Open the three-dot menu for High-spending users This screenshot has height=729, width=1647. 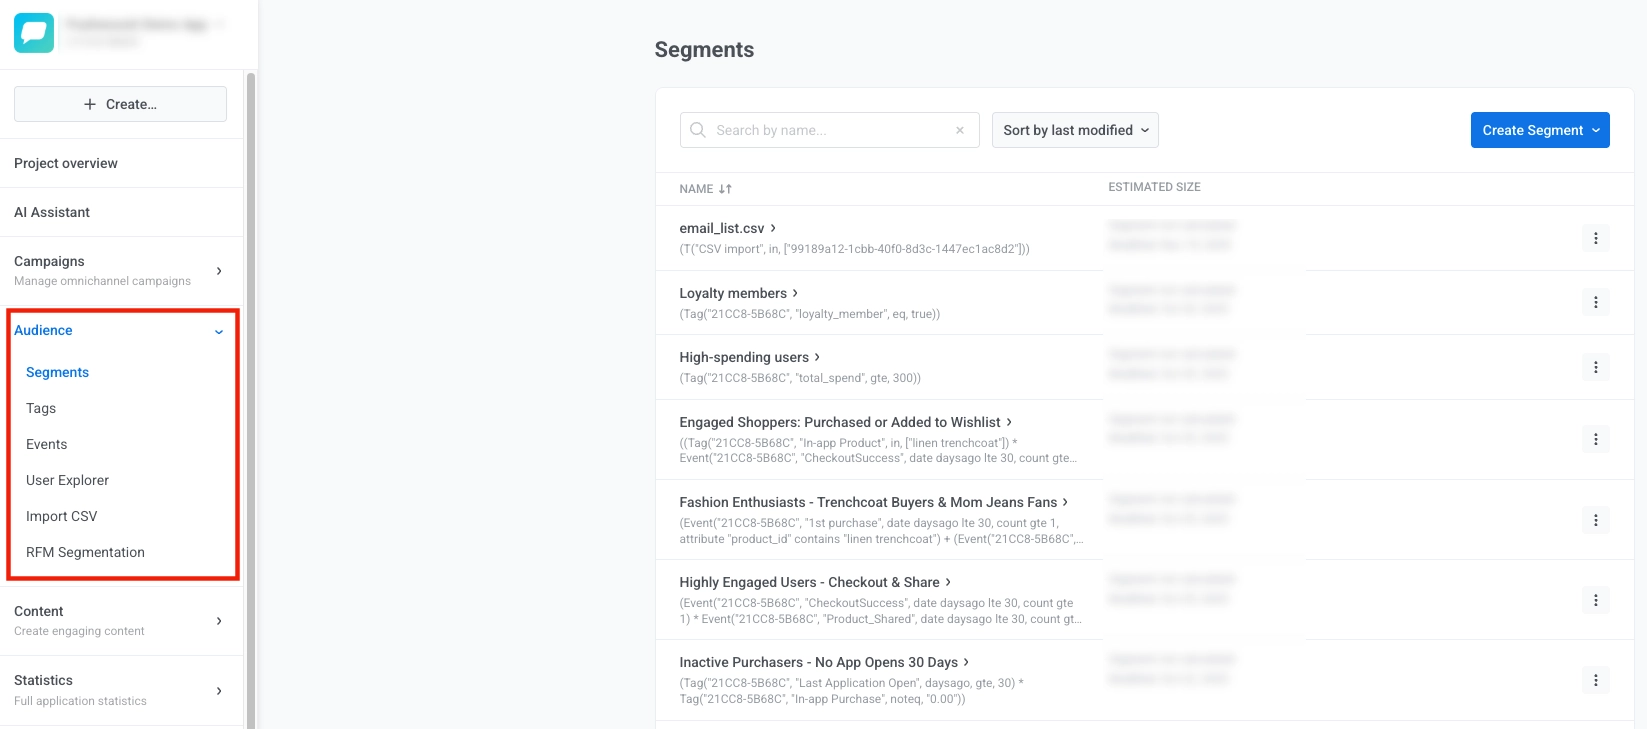click(1596, 367)
